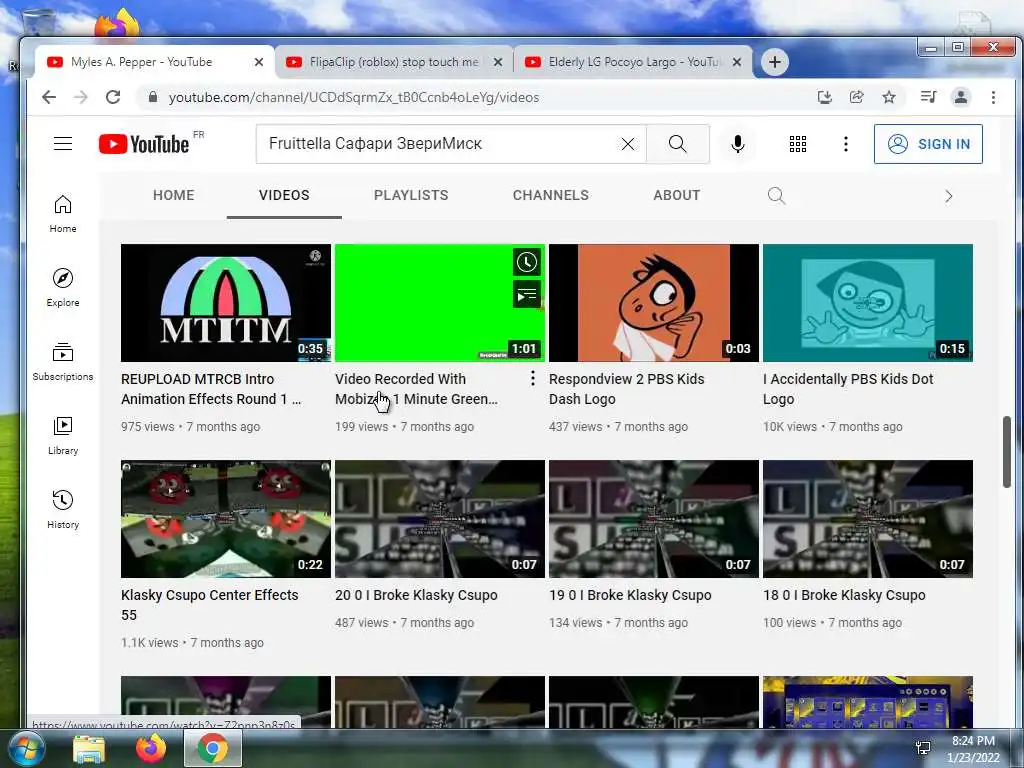Open a new browser tab
Viewport: 1024px width, 768px height.
pyautogui.click(x=775, y=62)
